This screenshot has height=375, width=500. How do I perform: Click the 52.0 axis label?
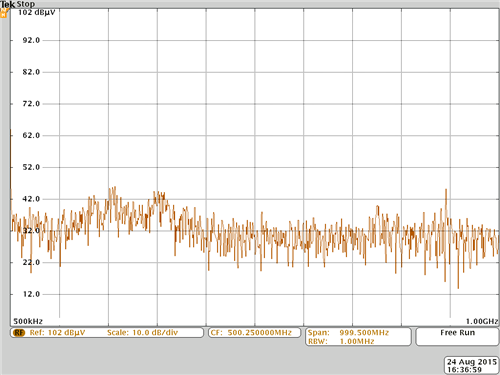coord(31,167)
